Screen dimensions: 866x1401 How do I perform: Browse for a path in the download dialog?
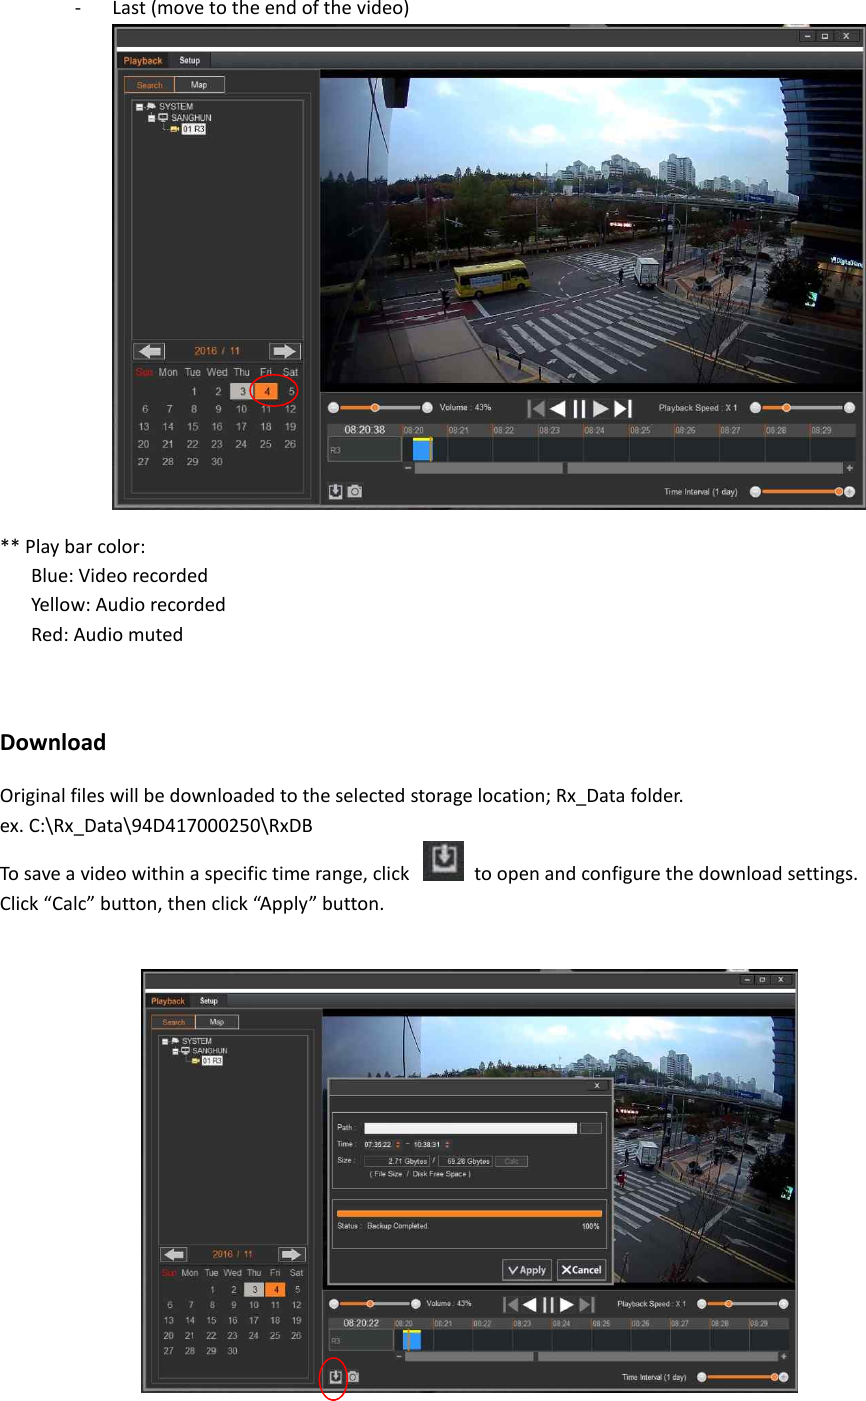click(x=591, y=1128)
